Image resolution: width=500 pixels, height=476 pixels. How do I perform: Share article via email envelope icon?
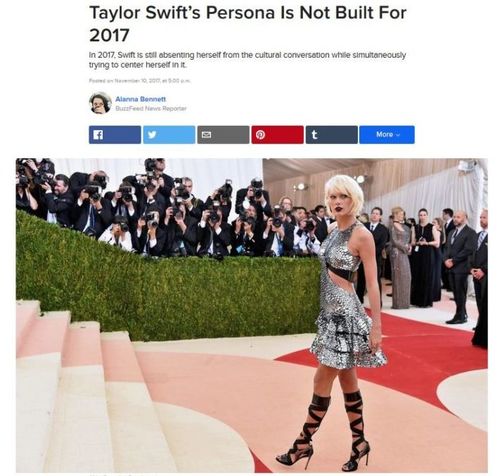click(x=206, y=135)
